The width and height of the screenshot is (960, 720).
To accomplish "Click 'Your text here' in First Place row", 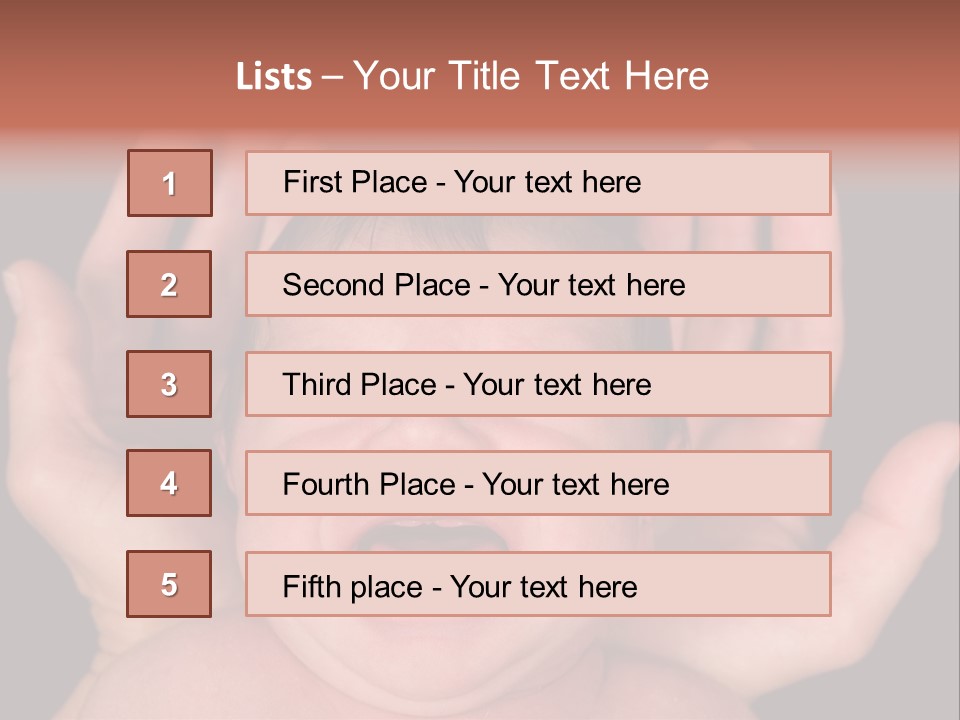I will 547,182.
